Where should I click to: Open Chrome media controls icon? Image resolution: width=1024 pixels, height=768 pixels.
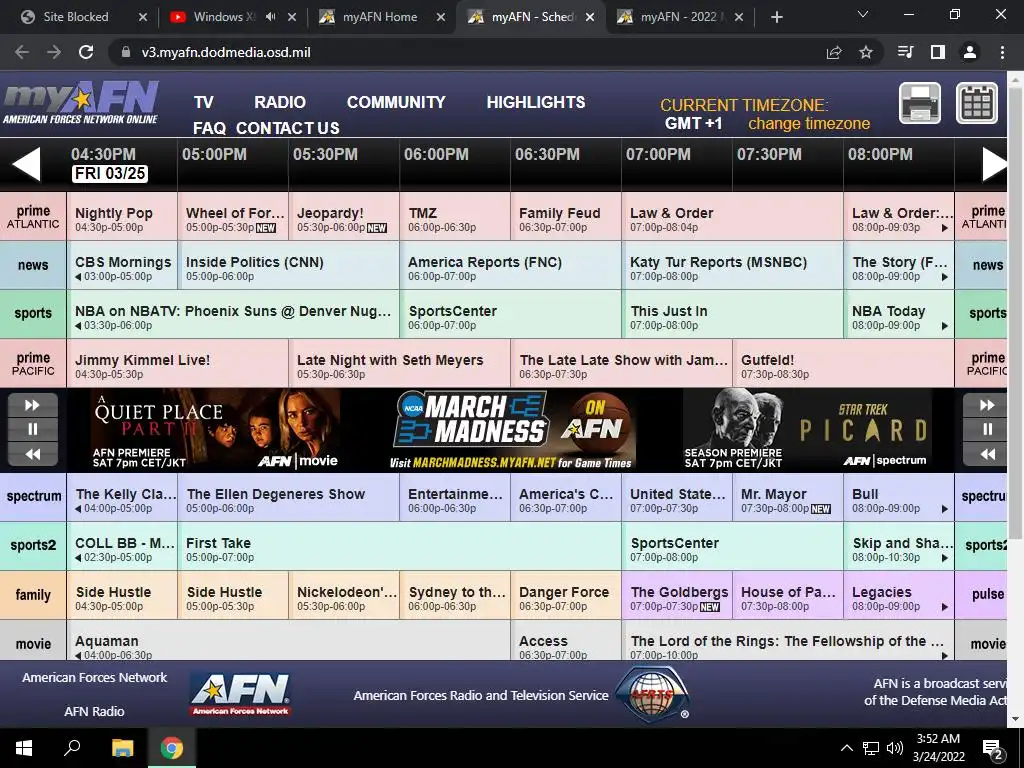point(905,52)
